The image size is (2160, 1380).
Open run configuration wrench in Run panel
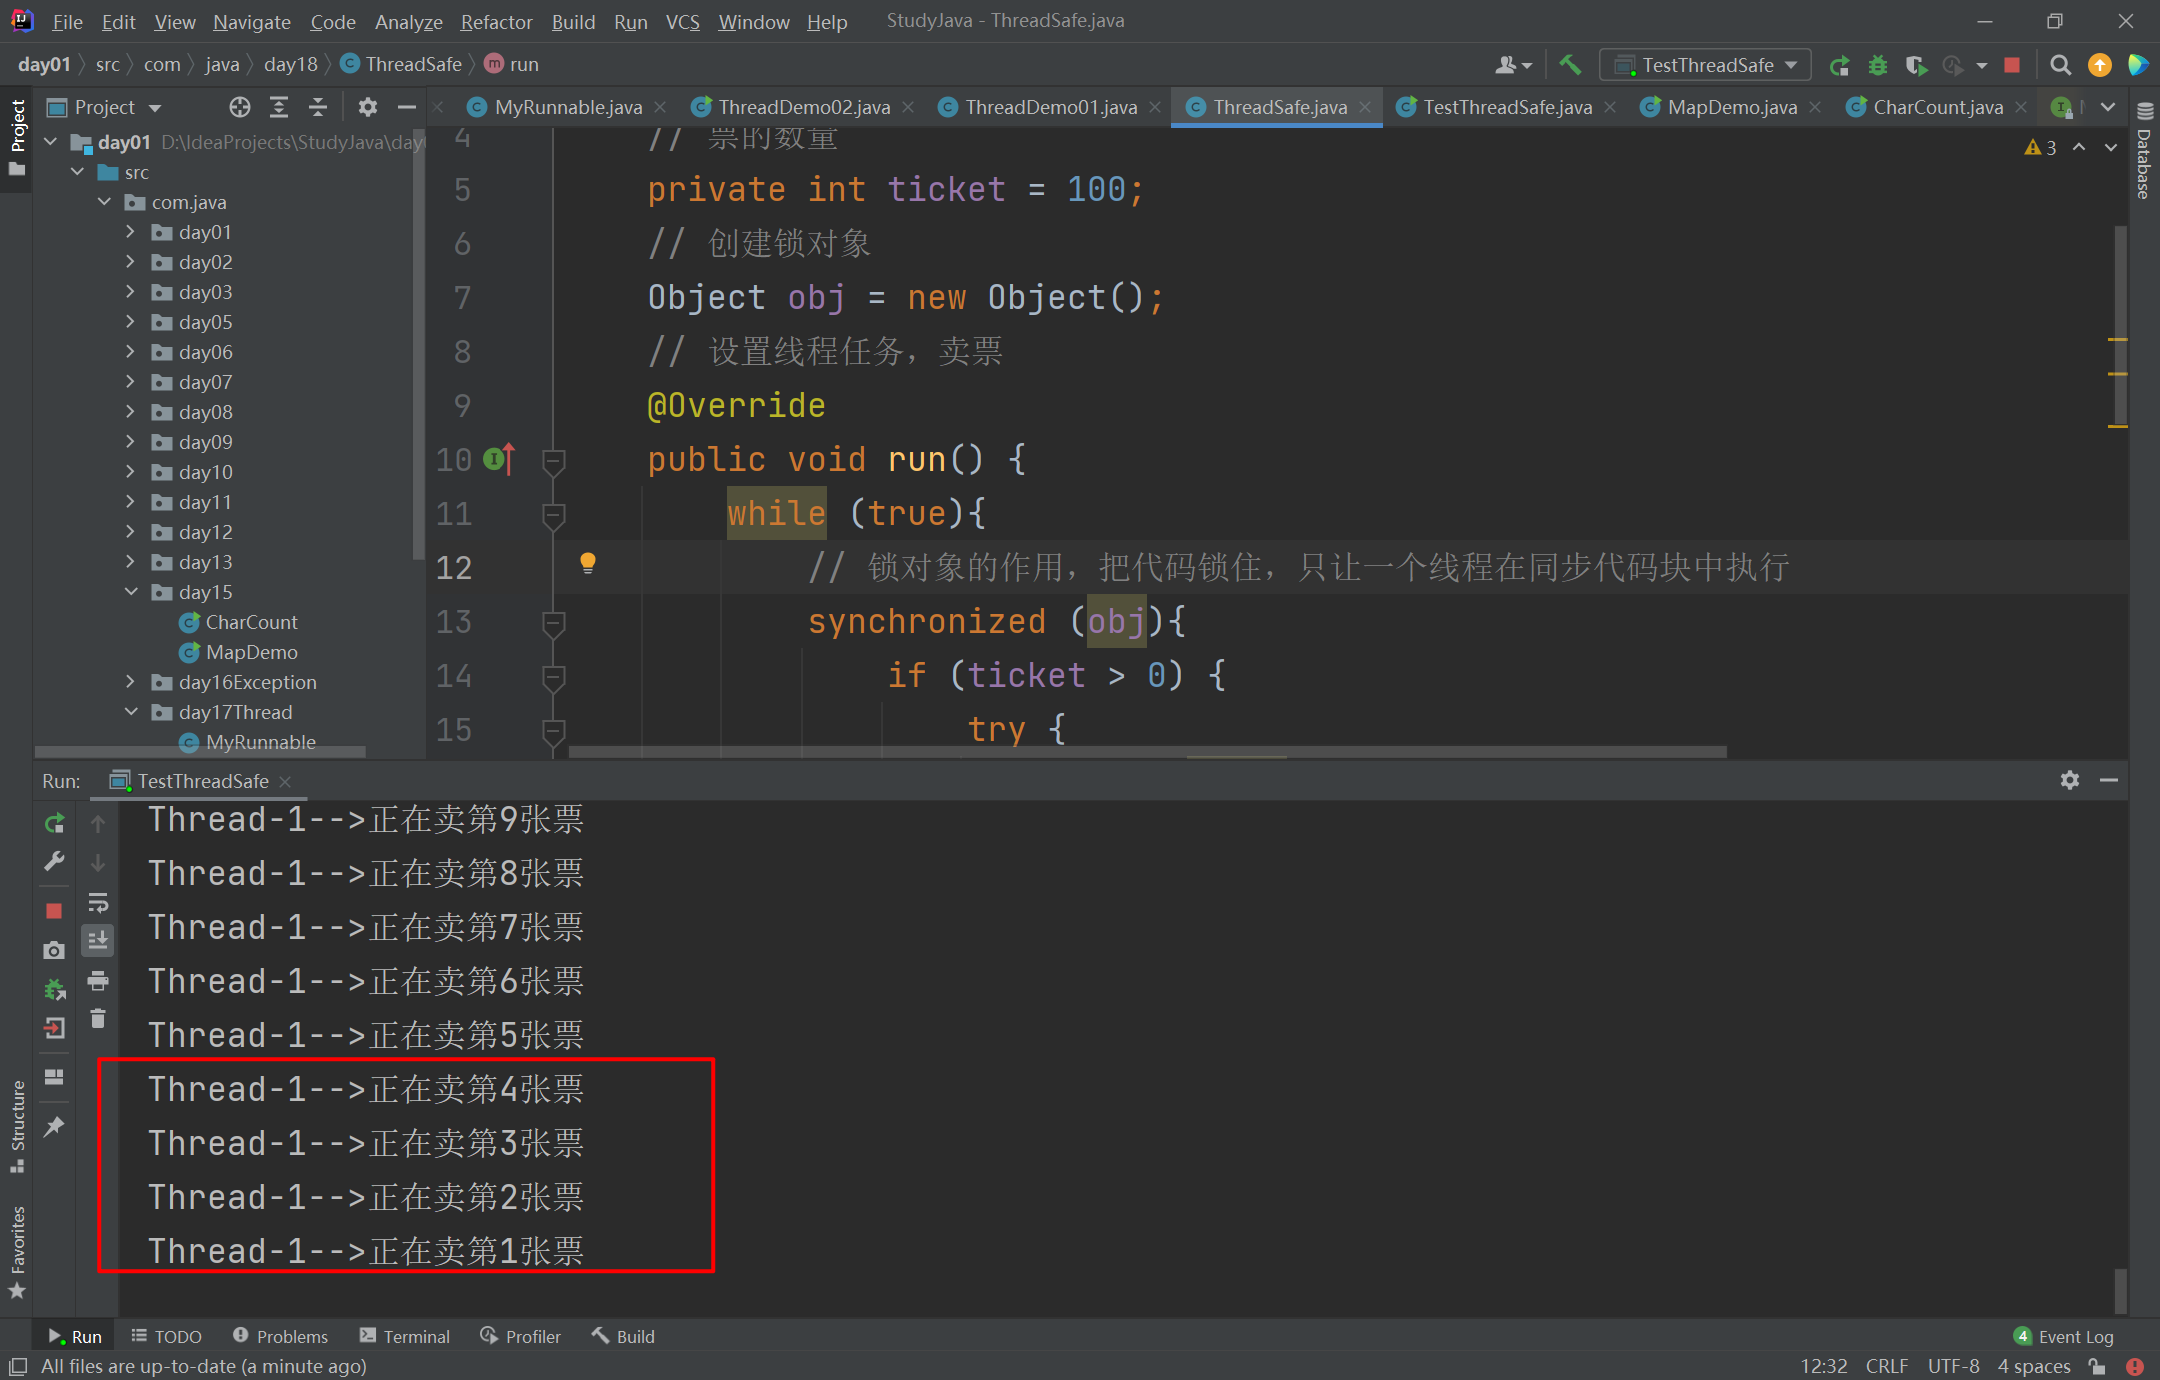pyautogui.click(x=54, y=862)
